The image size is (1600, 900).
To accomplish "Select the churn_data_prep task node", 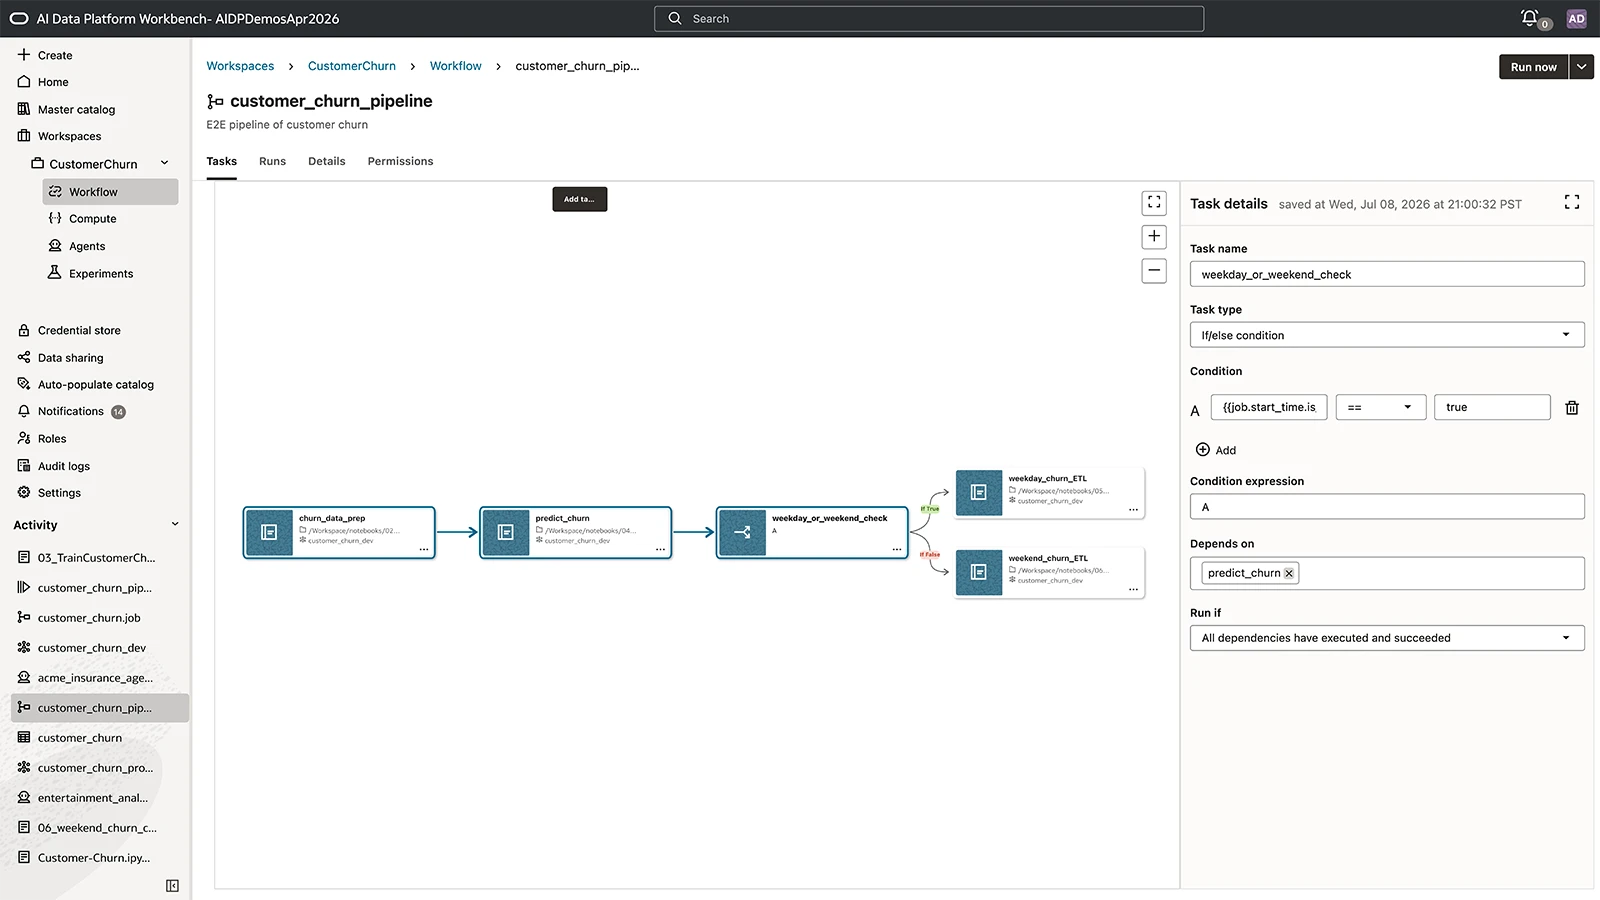I will point(339,532).
